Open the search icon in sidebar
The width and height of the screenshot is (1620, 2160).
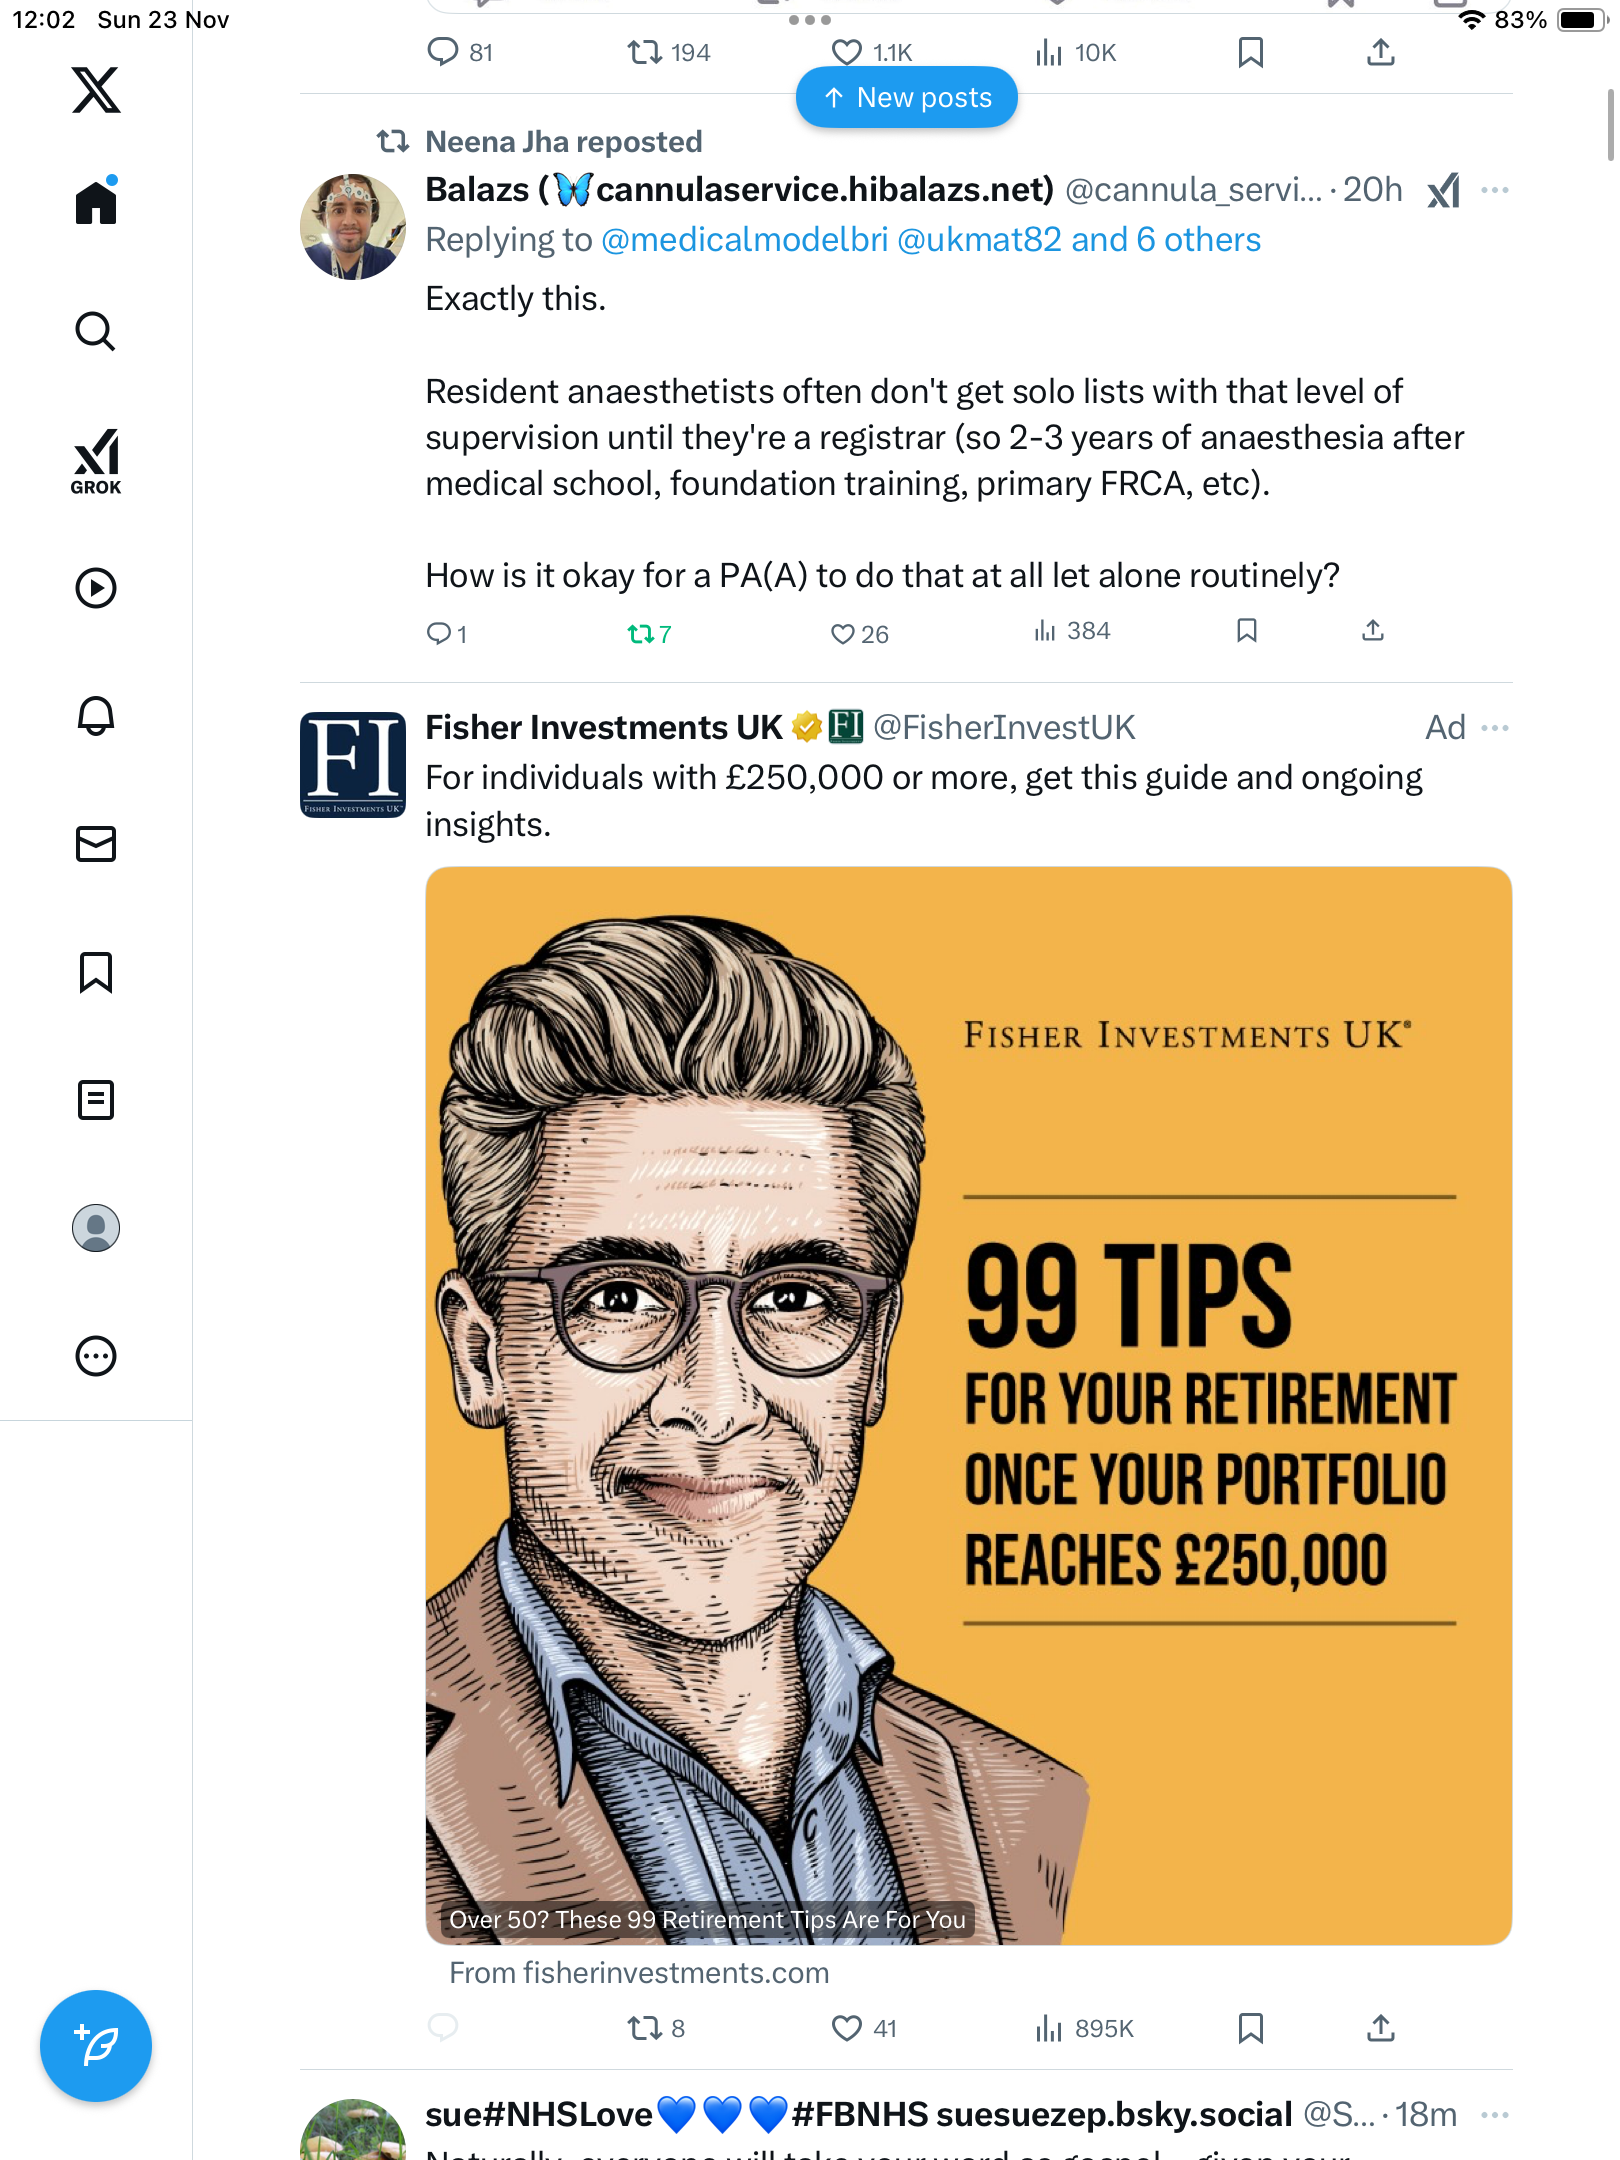pos(96,331)
